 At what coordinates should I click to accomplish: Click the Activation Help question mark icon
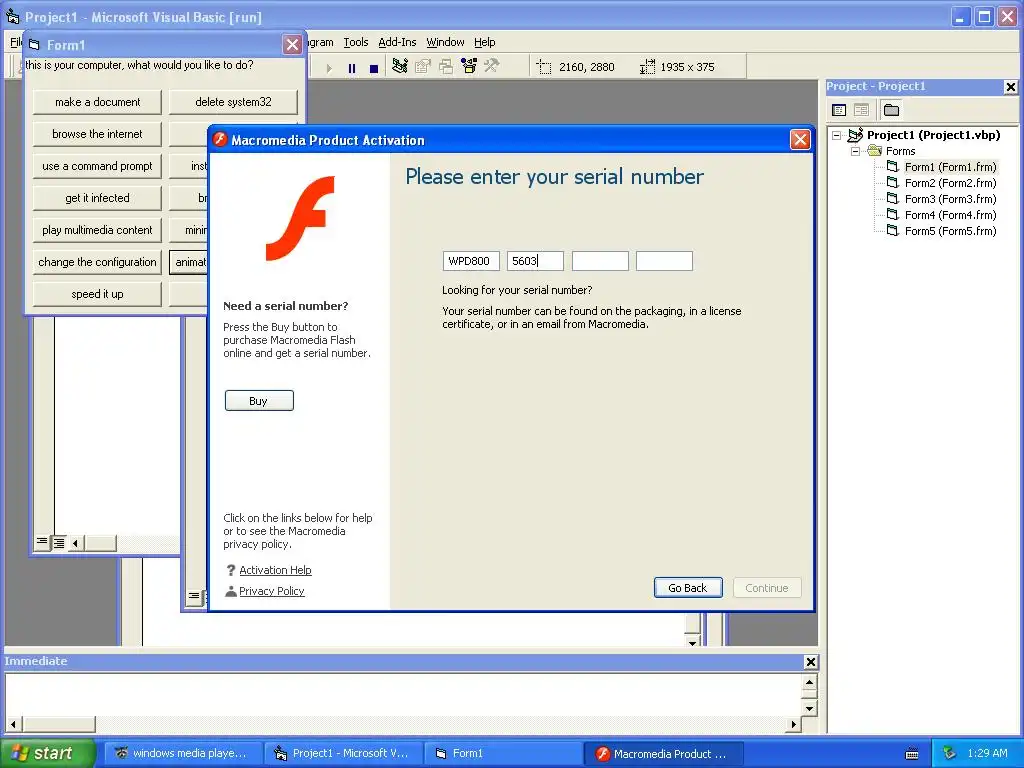(231, 570)
